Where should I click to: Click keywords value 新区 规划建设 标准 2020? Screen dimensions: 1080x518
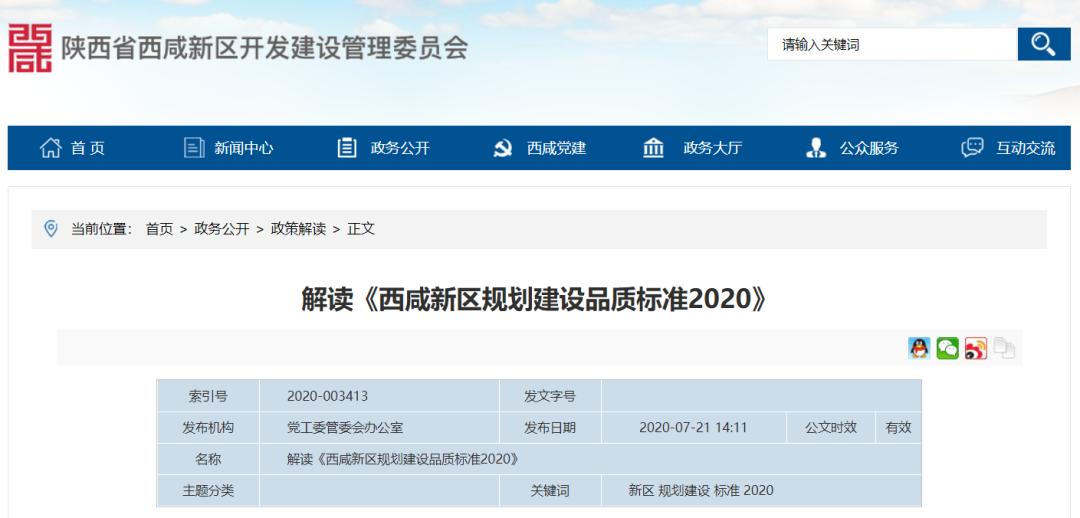[x=701, y=491]
